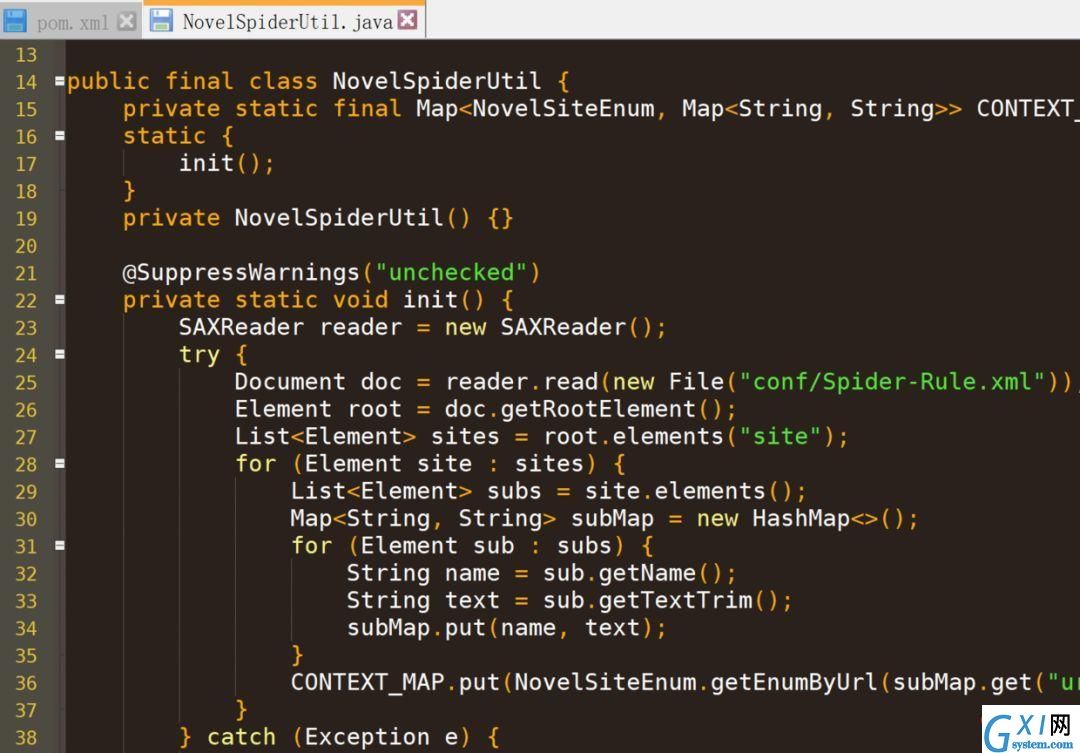Image resolution: width=1080 pixels, height=753 pixels.
Task: Click the save icon on pom.xml tab
Action: (14, 21)
